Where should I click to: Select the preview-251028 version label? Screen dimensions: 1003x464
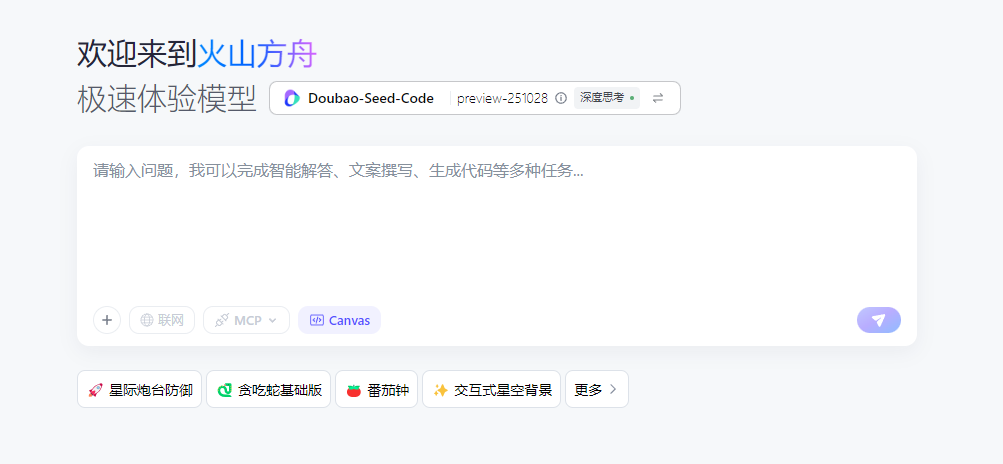(502, 98)
